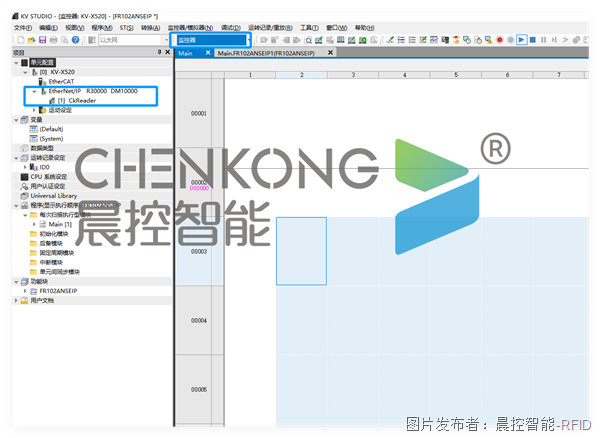The width and height of the screenshot is (600, 438).
Task: Click the green pencil edit icon
Action: (x=390, y=40)
